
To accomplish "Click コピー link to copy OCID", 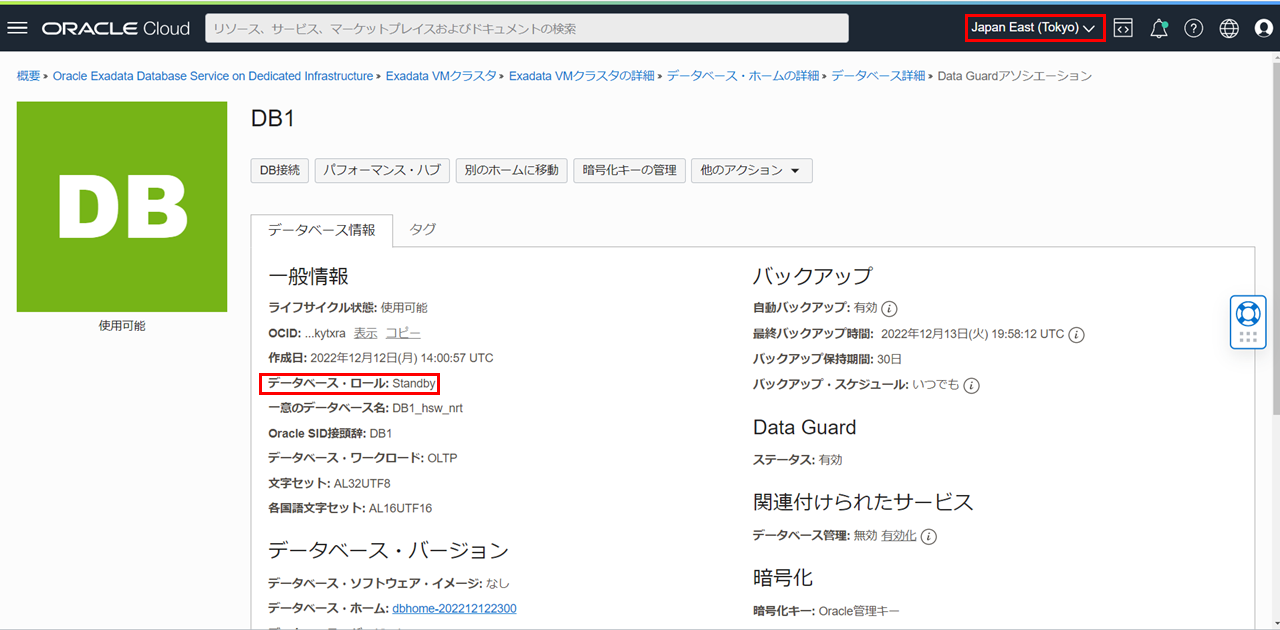I will tap(403, 333).
